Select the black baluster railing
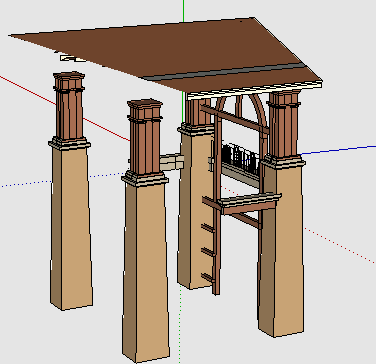The height and width of the screenshot is (364, 376). 241,159
